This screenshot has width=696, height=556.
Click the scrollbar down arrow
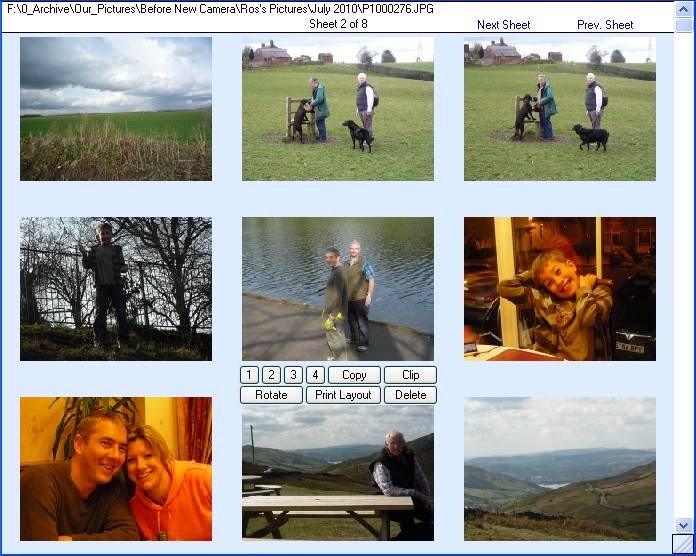(684, 525)
